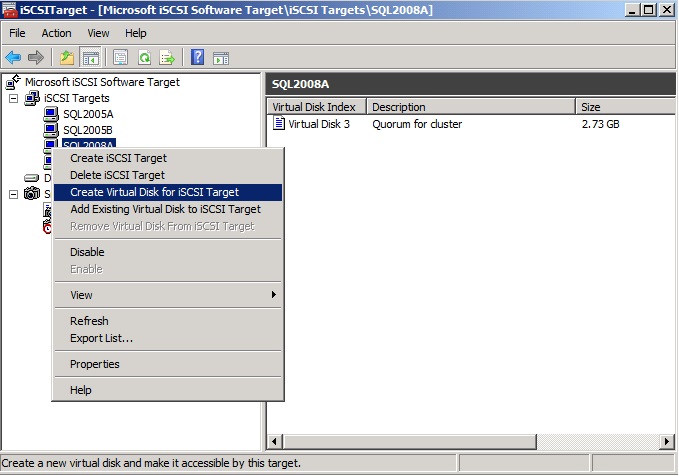679x476 pixels.
Task: Click the Quorum for cluster description cell
Action: coord(417,124)
